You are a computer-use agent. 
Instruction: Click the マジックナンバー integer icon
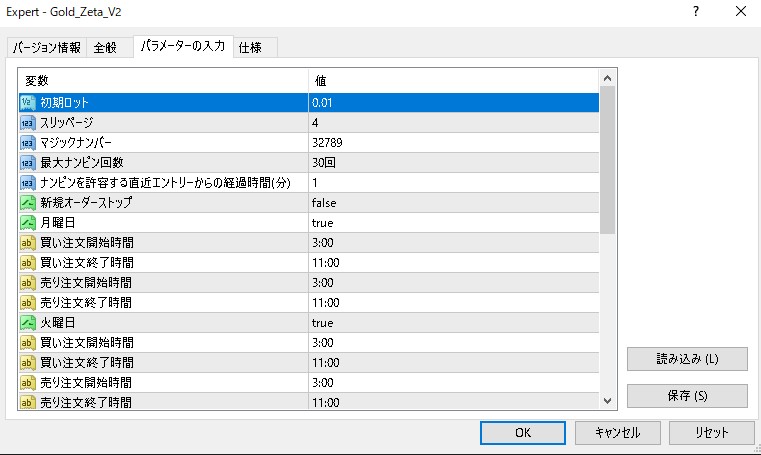pyautogui.click(x=28, y=143)
